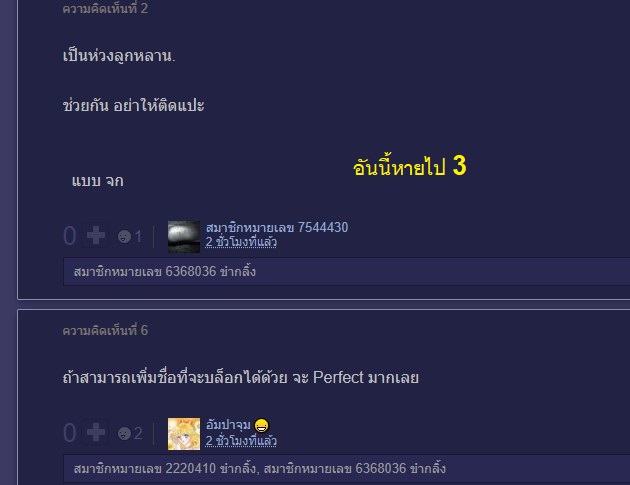Click emotion count 2 on comment 6
Viewport: 630px width, 485px height.
138,433
